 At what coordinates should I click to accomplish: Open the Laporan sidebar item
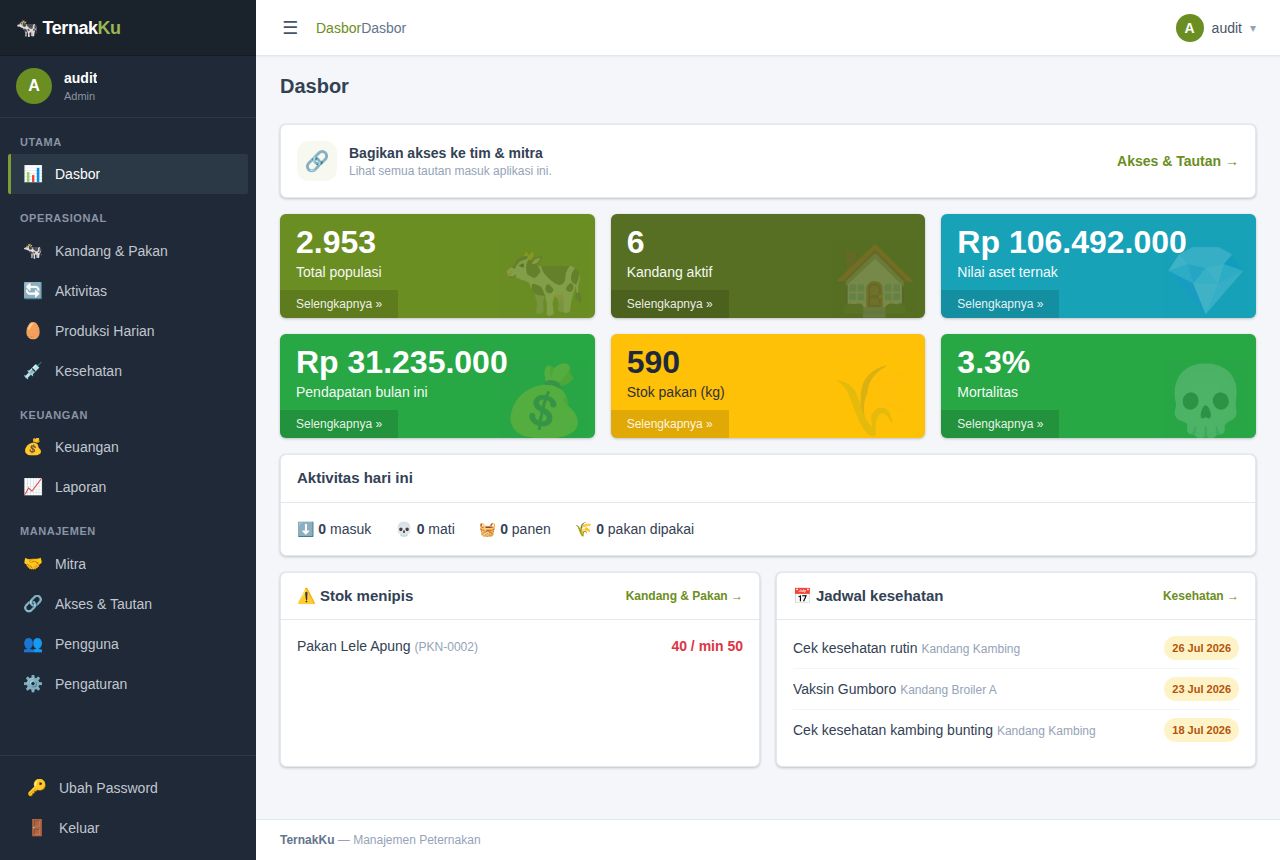(x=128, y=487)
